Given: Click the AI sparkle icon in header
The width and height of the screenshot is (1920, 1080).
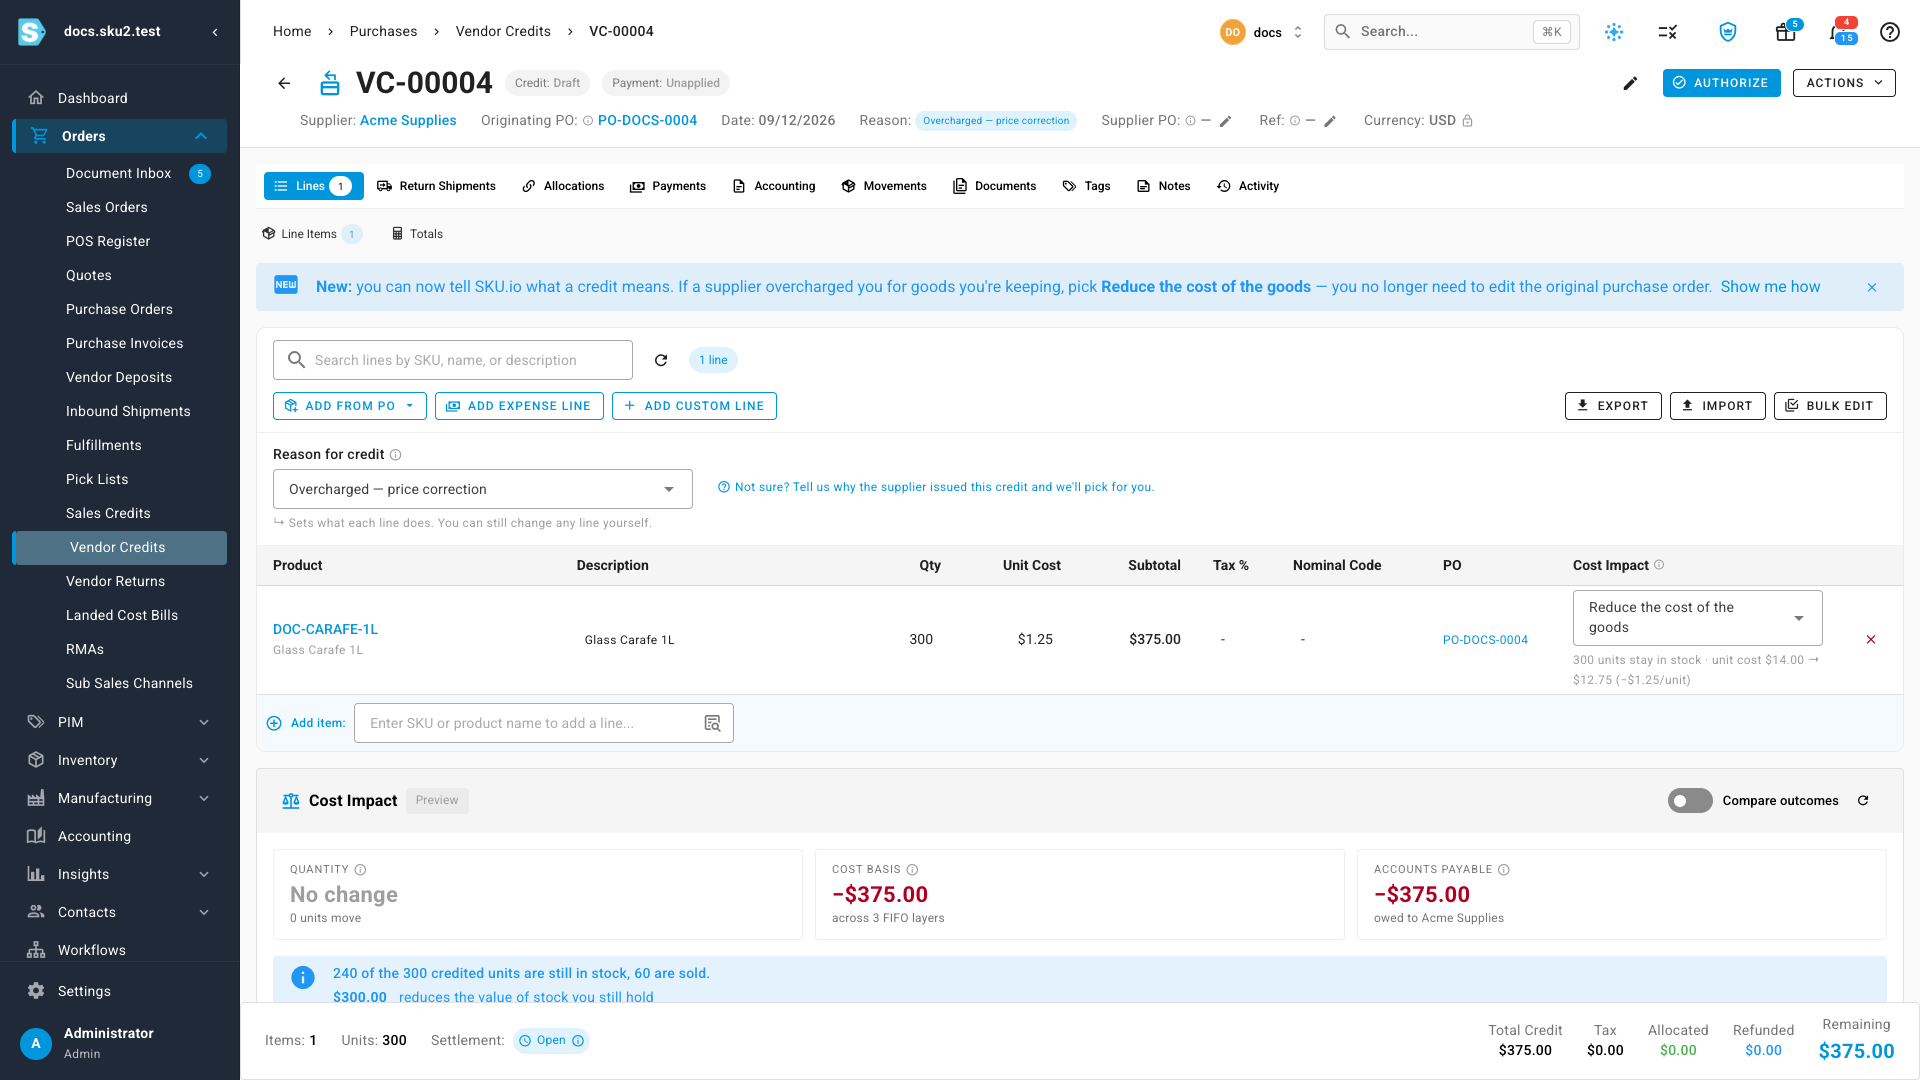Looking at the screenshot, I should coord(1614,32).
